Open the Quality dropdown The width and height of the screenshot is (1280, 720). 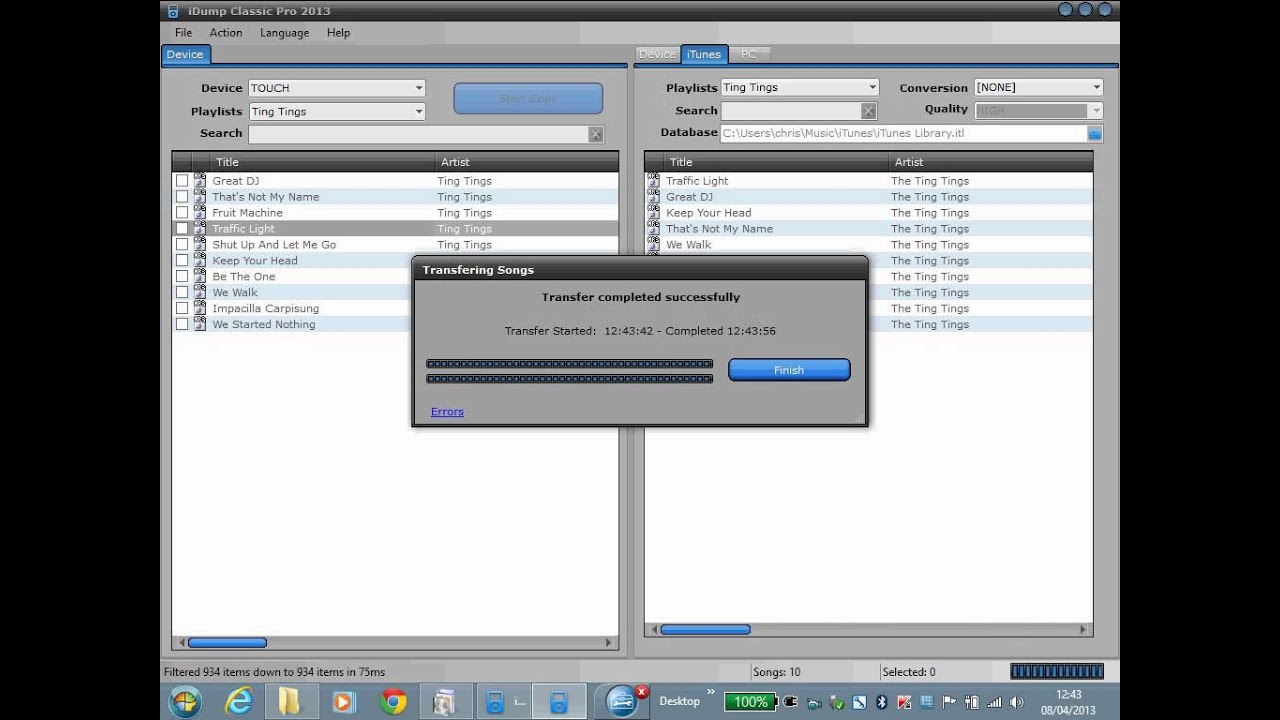point(1038,110)
